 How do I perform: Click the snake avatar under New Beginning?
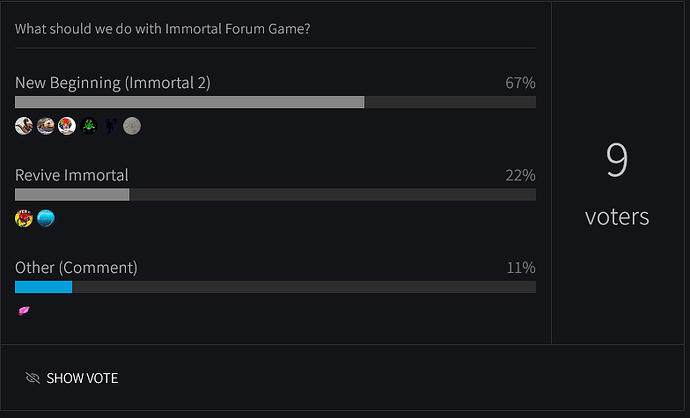tap(24, 126)
